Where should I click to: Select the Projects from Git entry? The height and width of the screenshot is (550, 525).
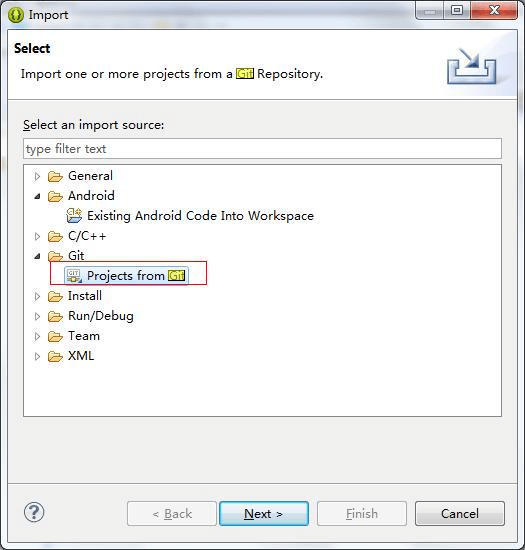(136, 276)
